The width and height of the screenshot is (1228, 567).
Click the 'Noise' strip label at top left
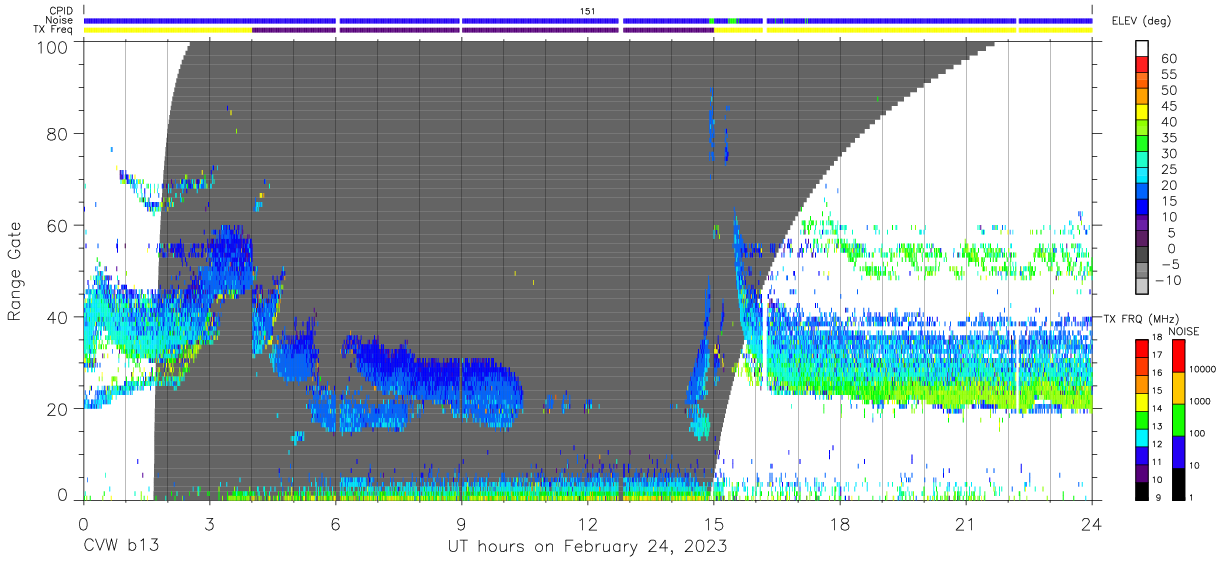(60, 20)
